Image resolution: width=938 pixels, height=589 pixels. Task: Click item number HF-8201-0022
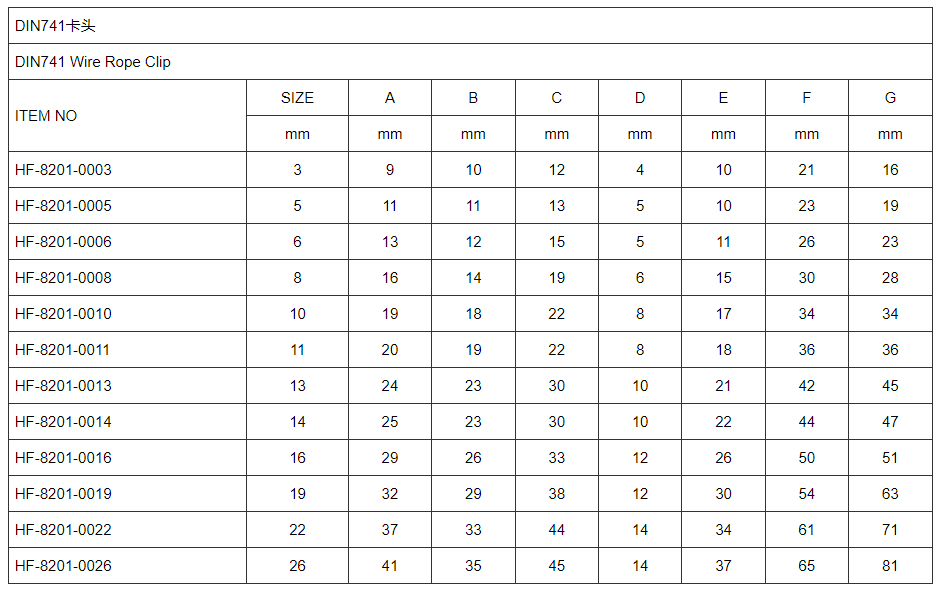63,530
